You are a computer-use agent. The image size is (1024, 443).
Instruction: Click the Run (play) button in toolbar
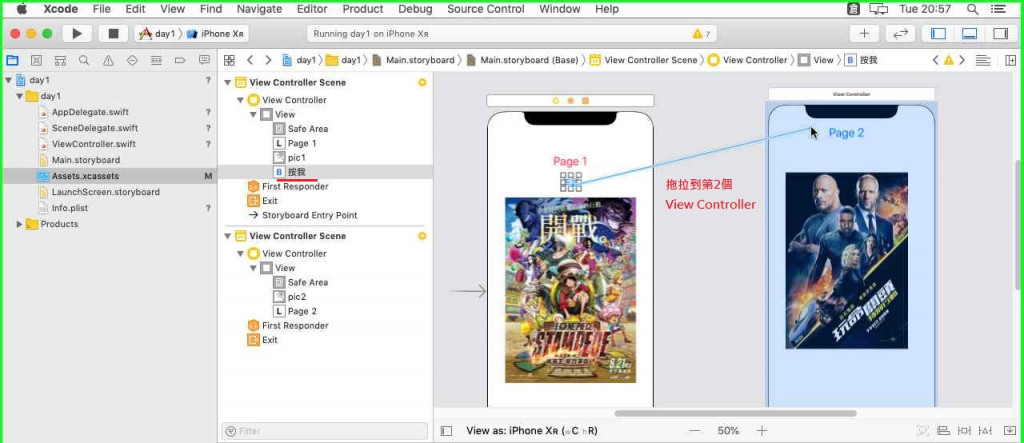tap(77, 33)
